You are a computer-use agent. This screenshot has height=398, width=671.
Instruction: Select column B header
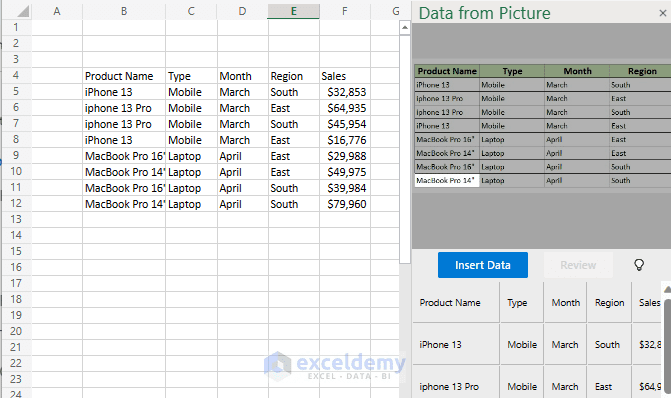pos(124,11)
